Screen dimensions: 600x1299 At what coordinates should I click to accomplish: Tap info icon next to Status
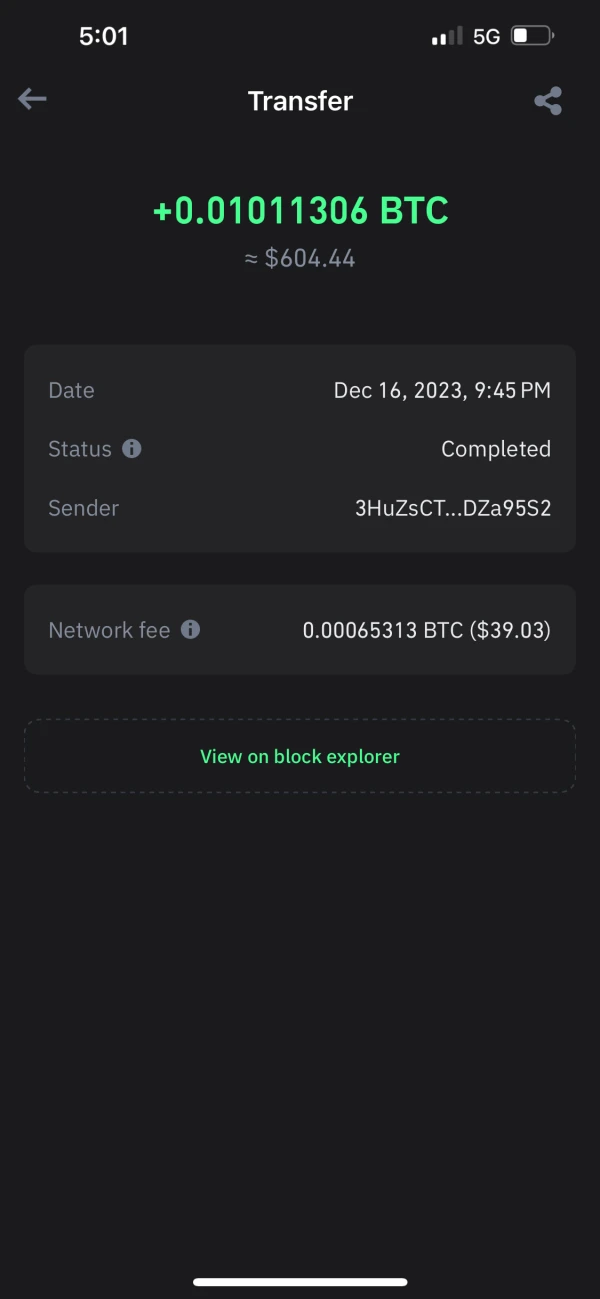click(x=131, y=449)
